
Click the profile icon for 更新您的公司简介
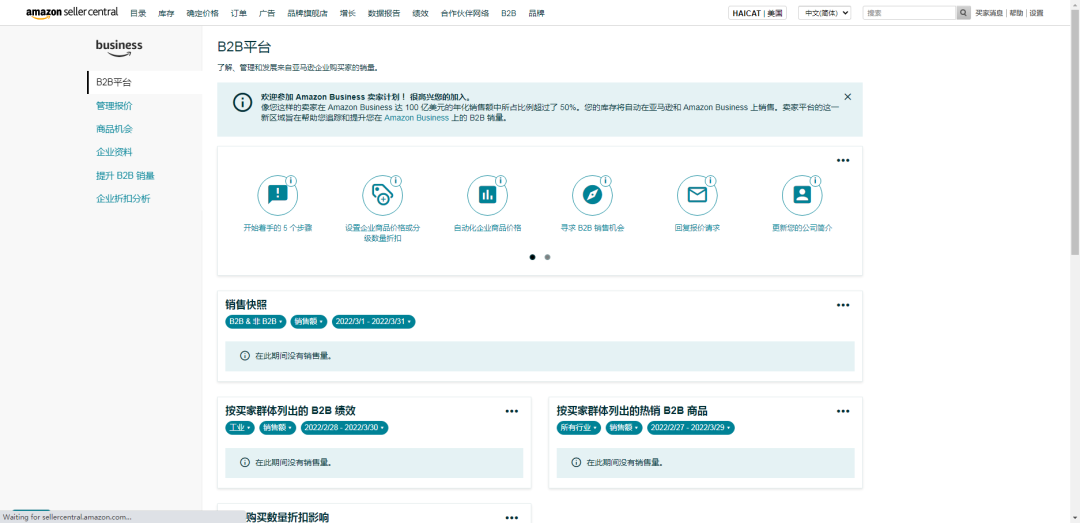pyautogui.click(x=802, y=195)
